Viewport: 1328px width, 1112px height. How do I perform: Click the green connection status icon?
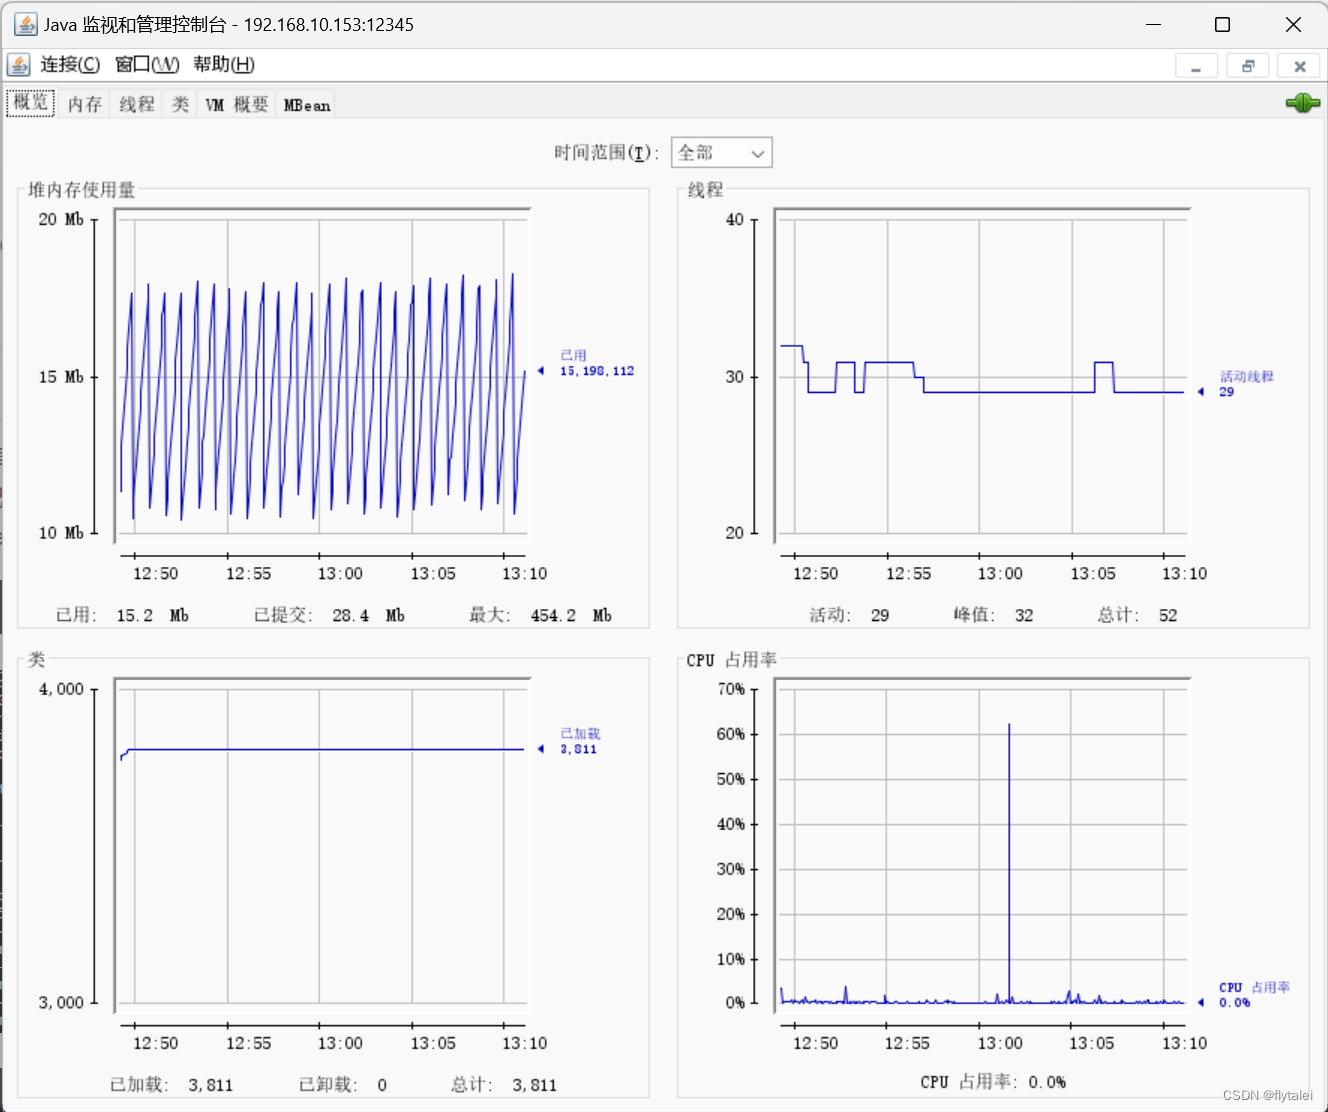click(x=1302, y=103)
